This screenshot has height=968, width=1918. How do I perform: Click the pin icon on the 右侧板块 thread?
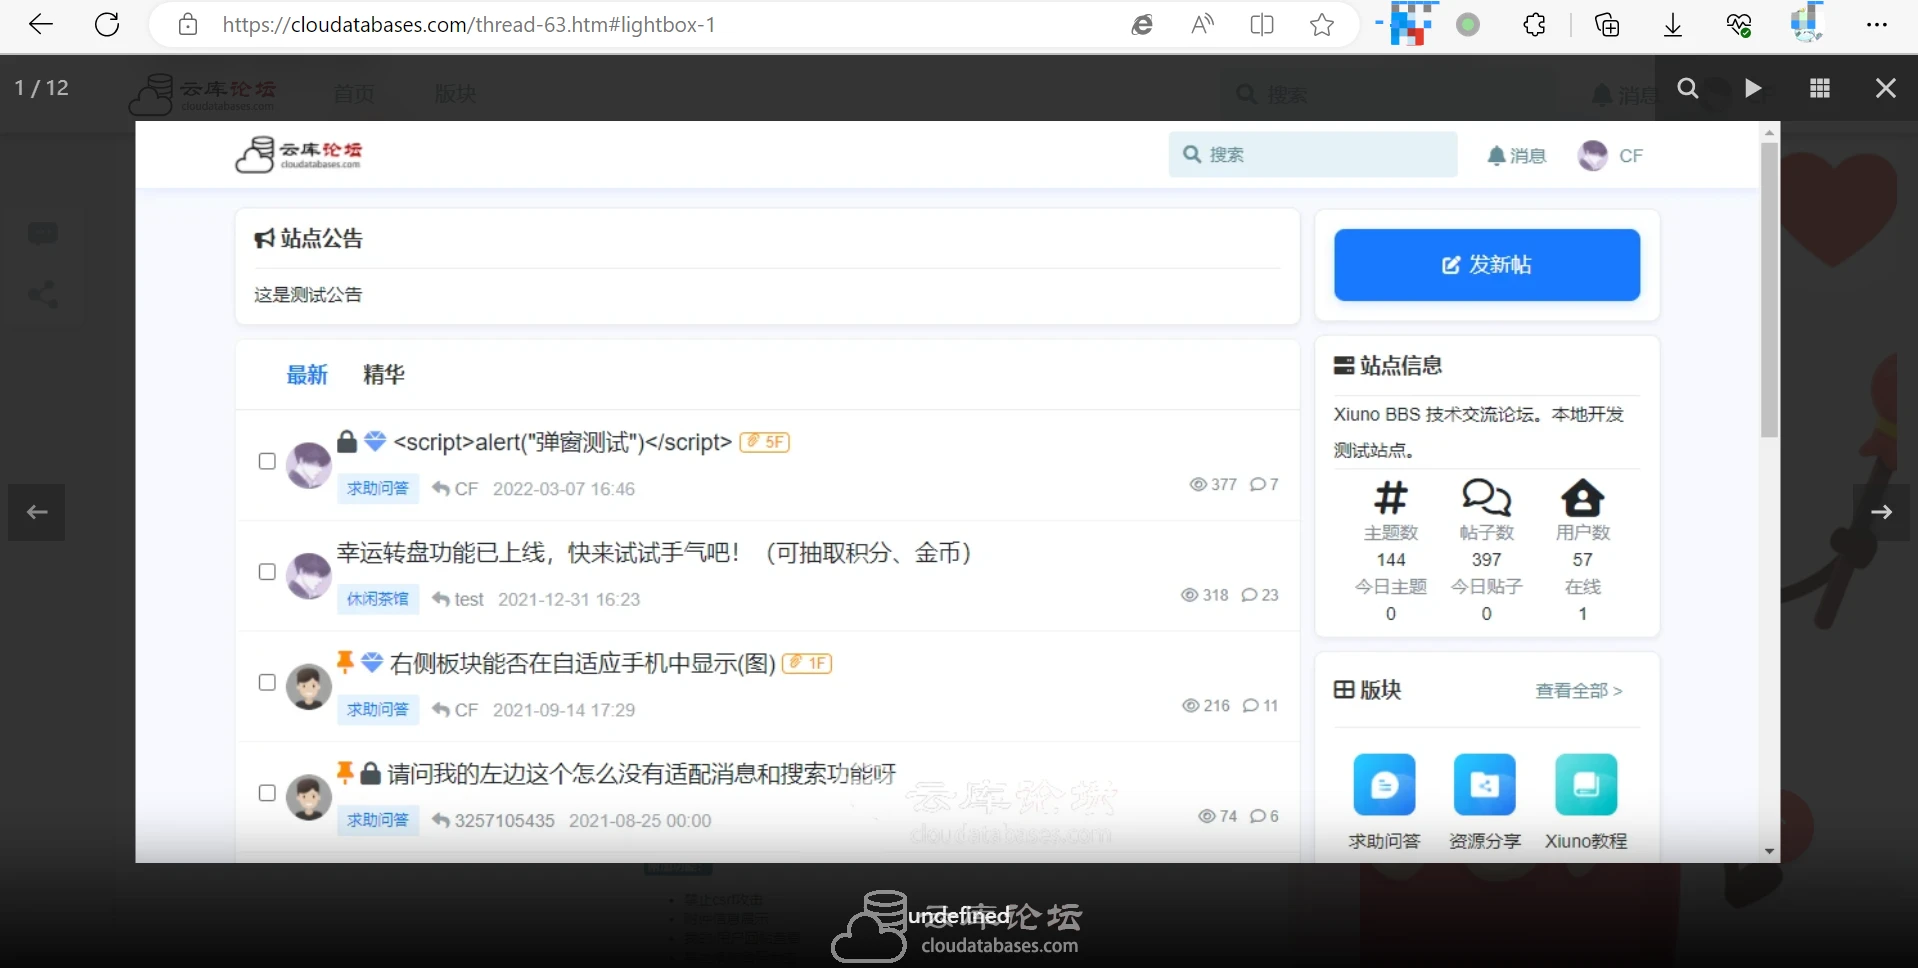pos(345,662)
